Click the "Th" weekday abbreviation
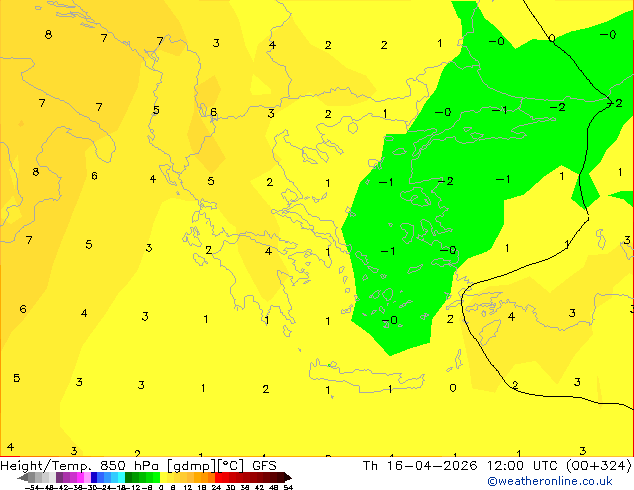The image size is (634, 490). coord(370,466)
